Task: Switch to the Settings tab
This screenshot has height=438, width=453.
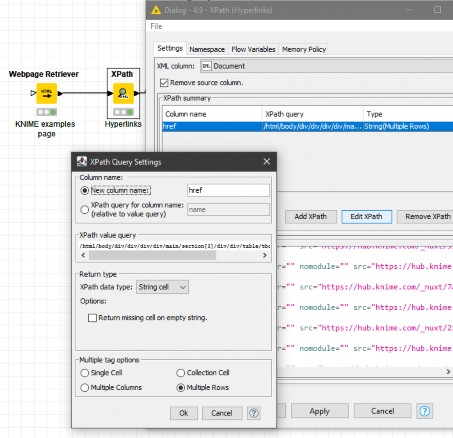Action: pos(170,48)
